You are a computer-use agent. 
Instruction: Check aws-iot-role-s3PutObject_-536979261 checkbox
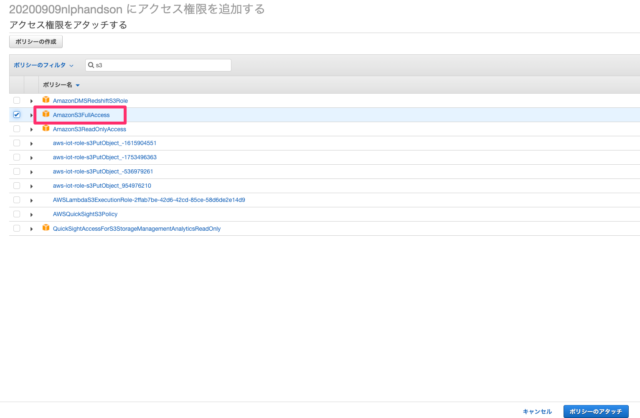click(x=16, y=171)
